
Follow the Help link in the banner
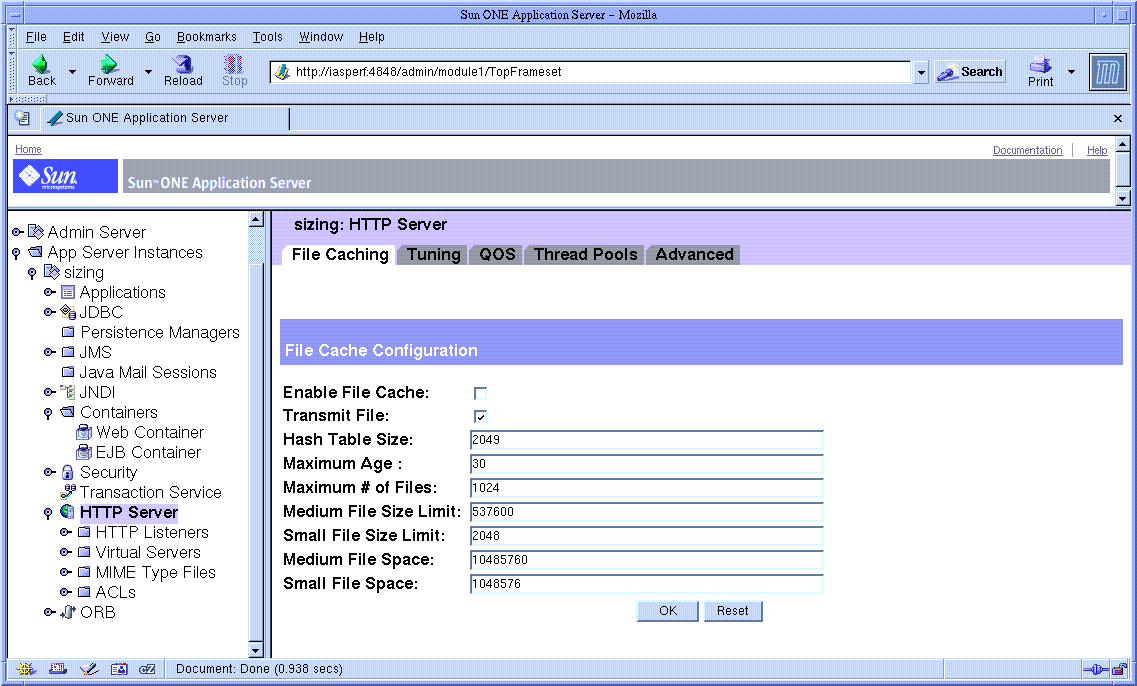tap(1096, 150)
